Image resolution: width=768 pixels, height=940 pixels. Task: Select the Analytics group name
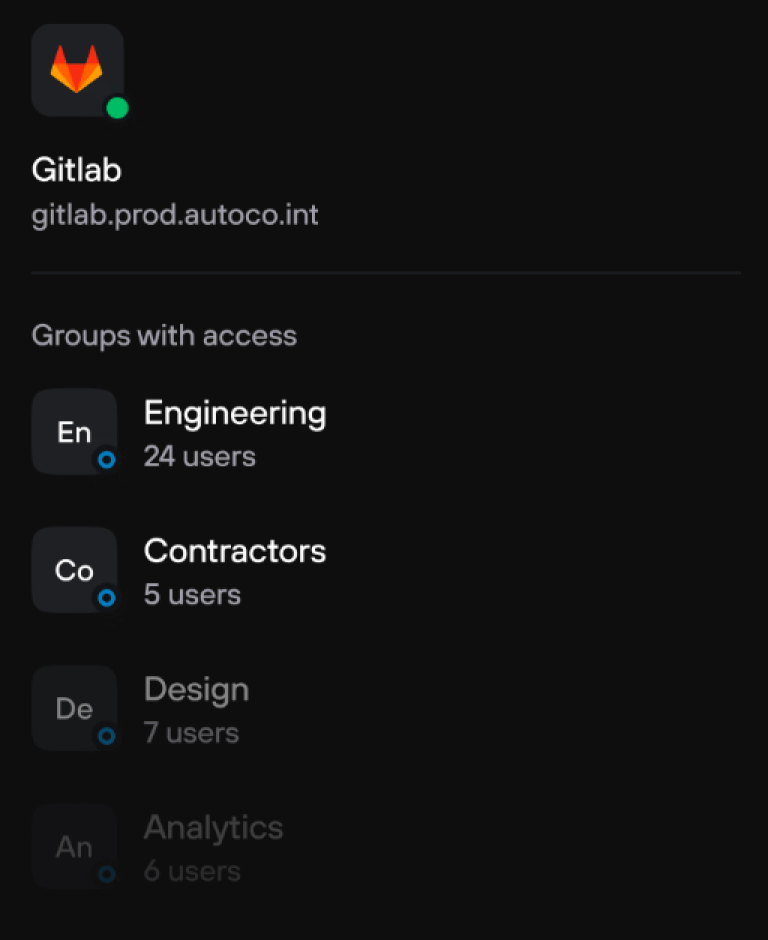pyautogui.click(x=213, y=828)
